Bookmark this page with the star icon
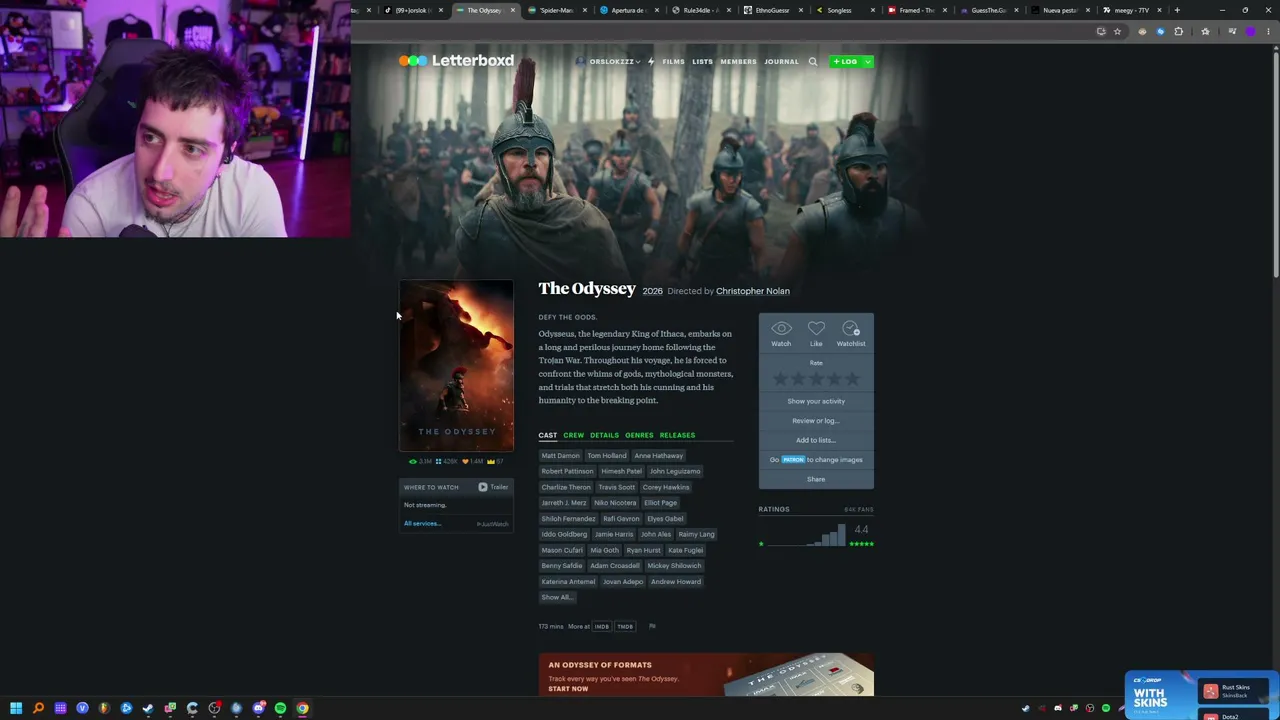This screenshot has width=1280, height=720. click(1117, 32)
